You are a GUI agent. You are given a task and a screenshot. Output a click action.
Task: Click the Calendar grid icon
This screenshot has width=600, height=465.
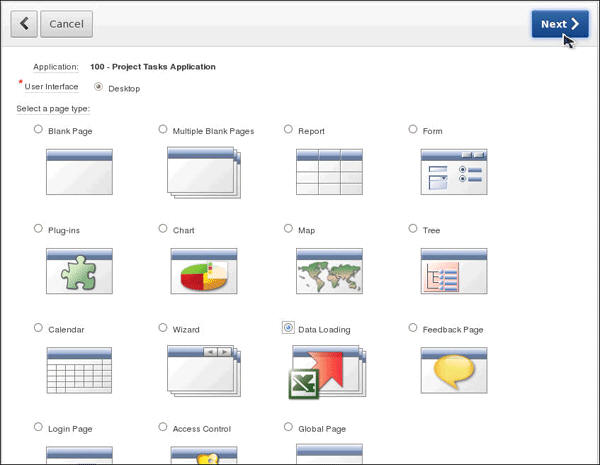click(79, 370)
